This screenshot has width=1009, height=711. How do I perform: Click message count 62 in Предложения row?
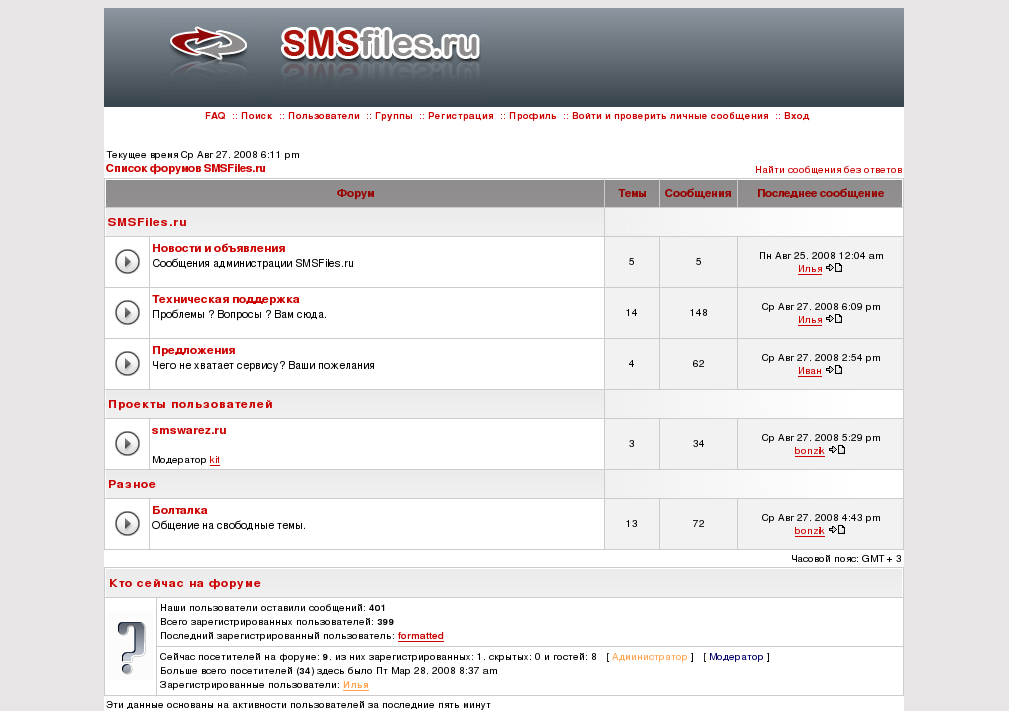698,364
